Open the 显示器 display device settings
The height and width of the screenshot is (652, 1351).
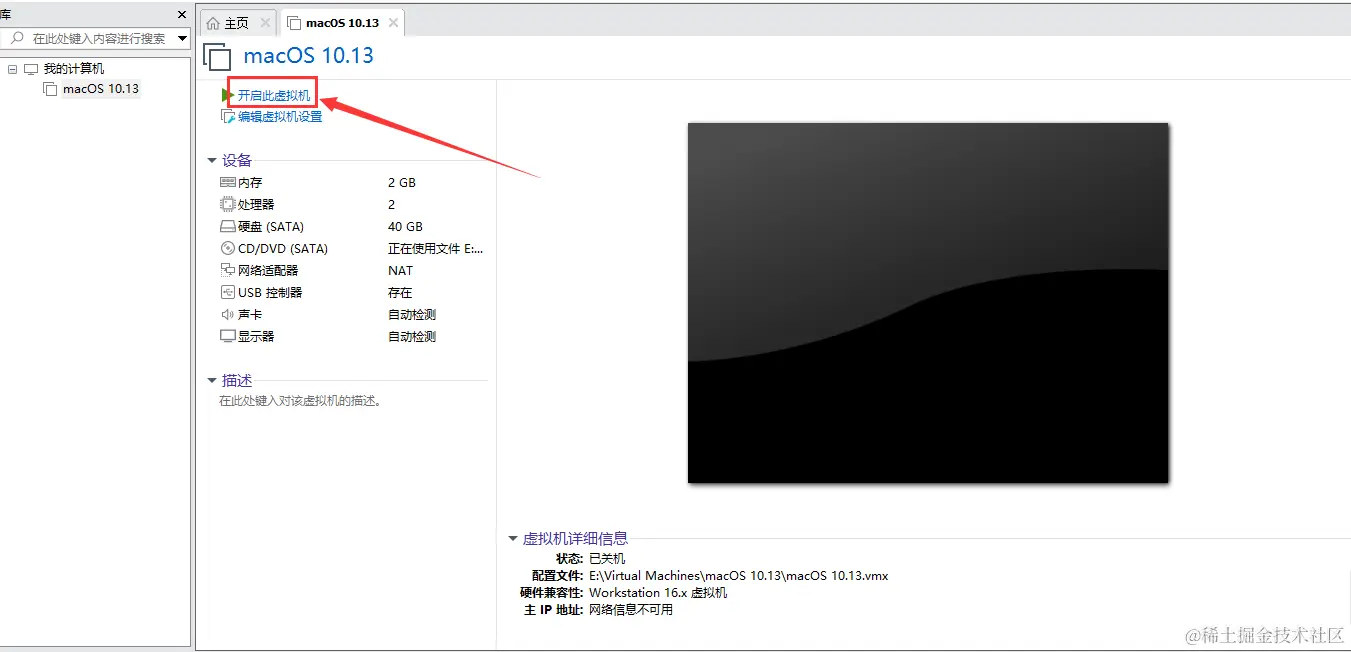(x=248, y=336)
